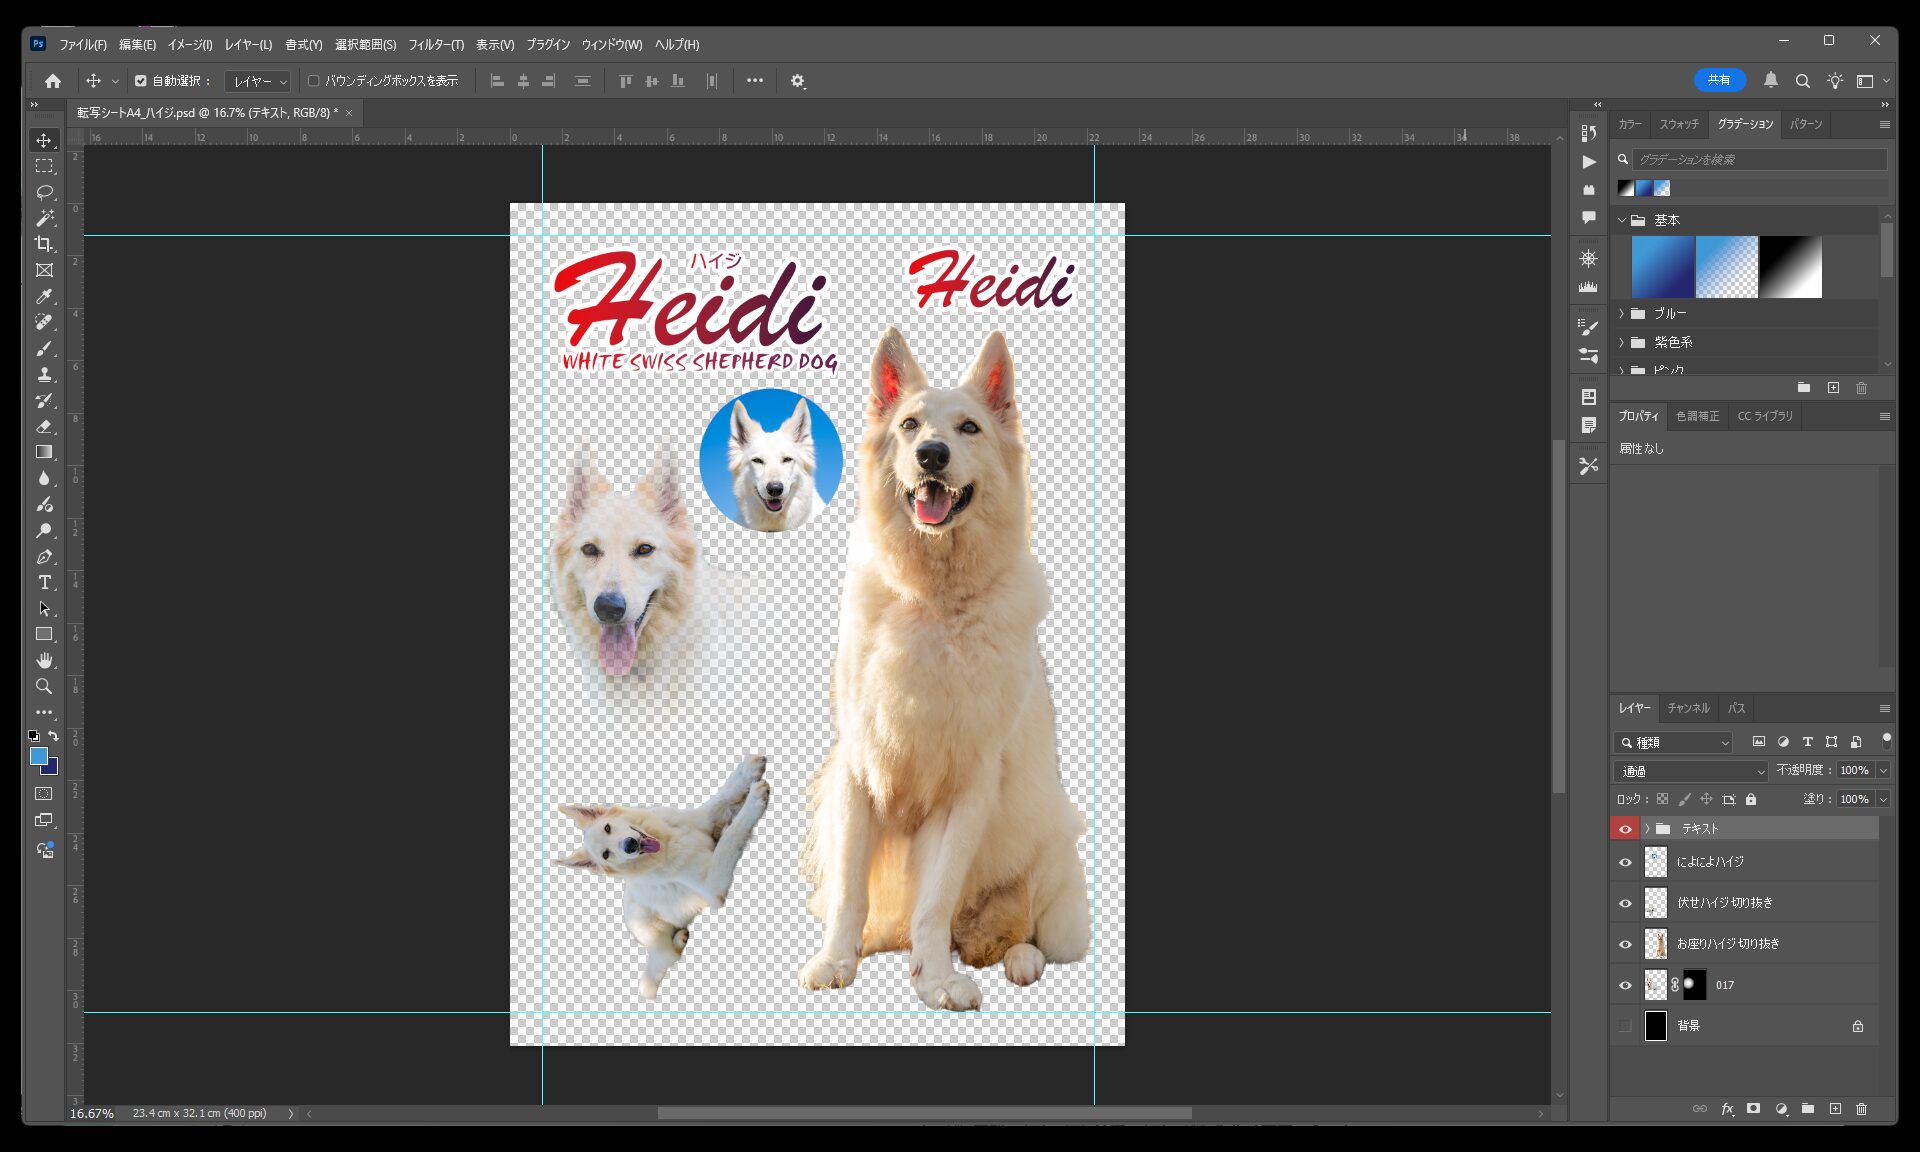Open the alignment settings gear icon
The image size is (1920, 1152).
(x=797, y=81)
